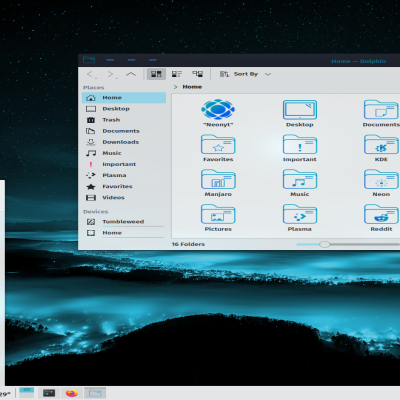Open the Tumbleweed device
This screenshot has width=400, height=400.
tap(124, 222)
